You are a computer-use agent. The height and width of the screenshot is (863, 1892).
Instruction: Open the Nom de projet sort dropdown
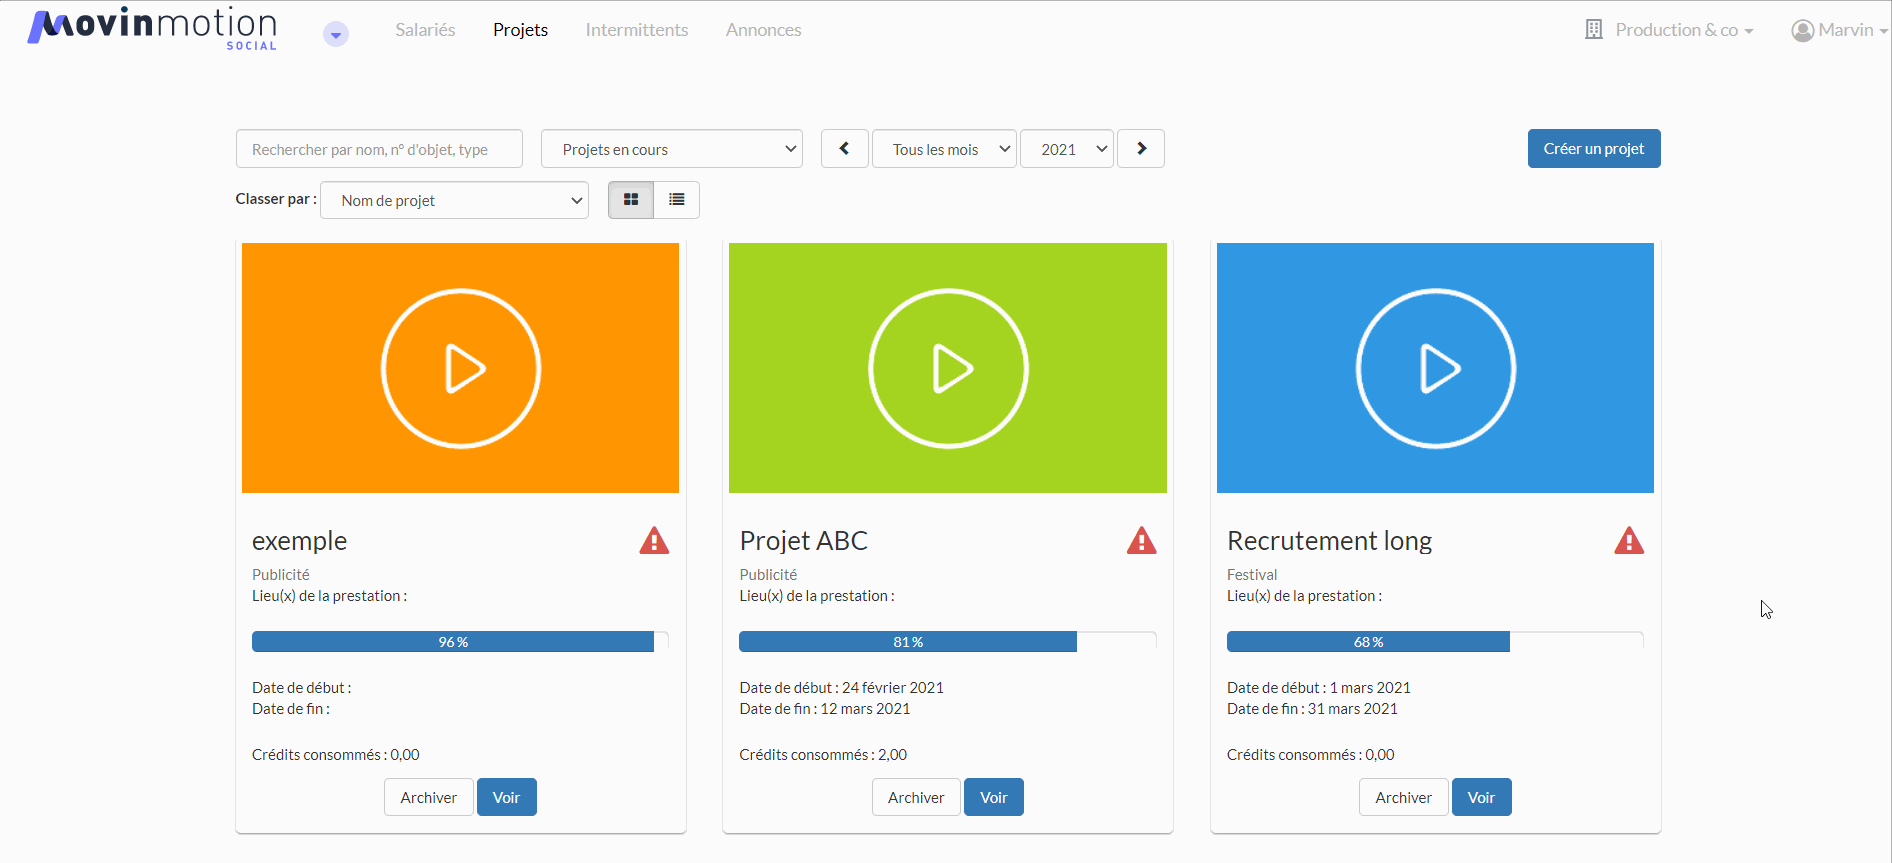click(x=454, y=200)
